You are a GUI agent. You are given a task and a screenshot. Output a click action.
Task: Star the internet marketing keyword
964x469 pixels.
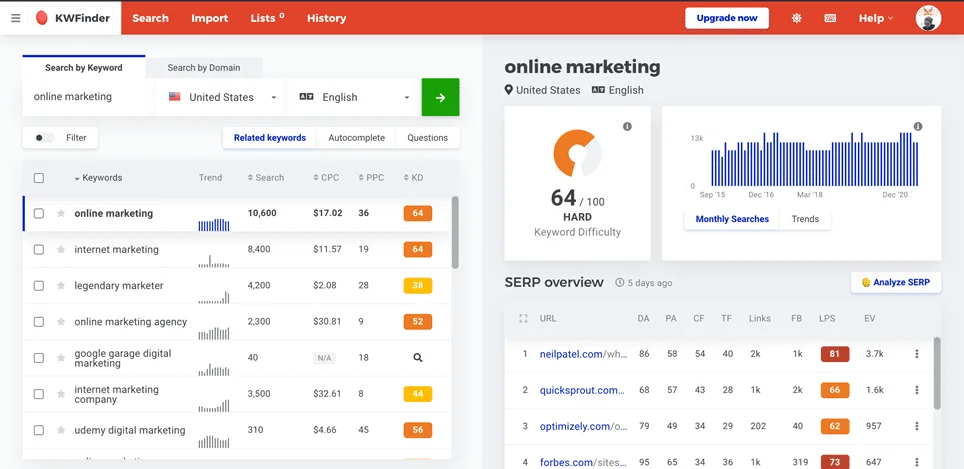tap(61, 250)
